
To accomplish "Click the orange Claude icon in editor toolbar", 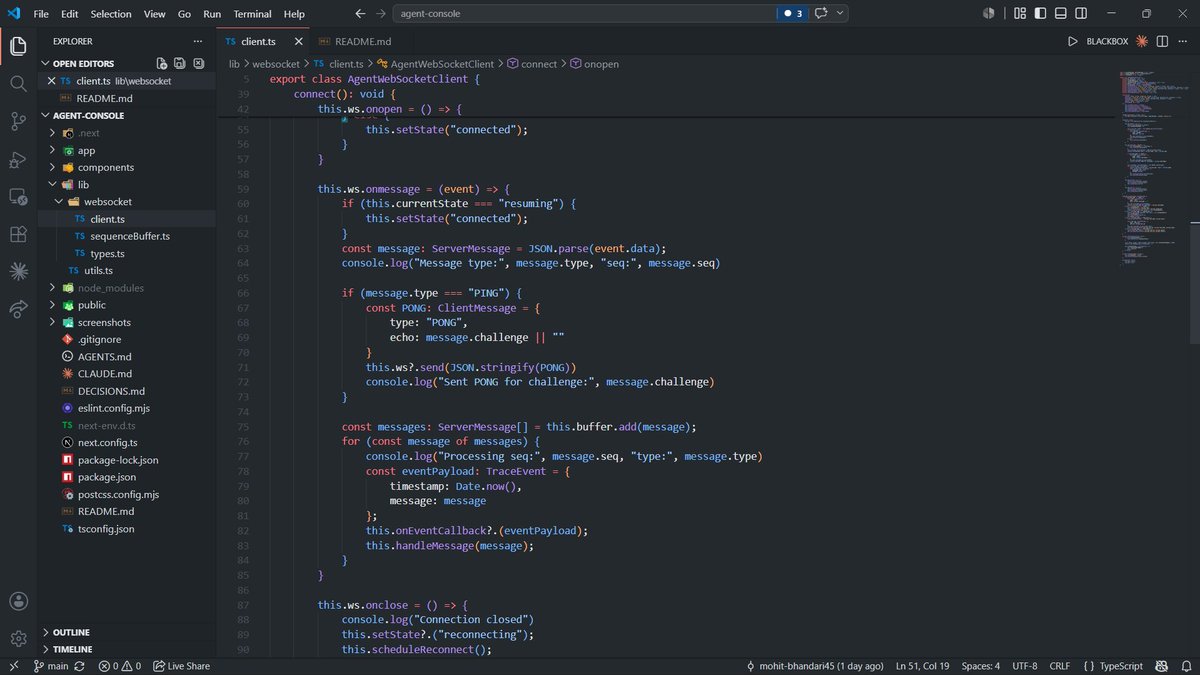I will point(1141,41).
